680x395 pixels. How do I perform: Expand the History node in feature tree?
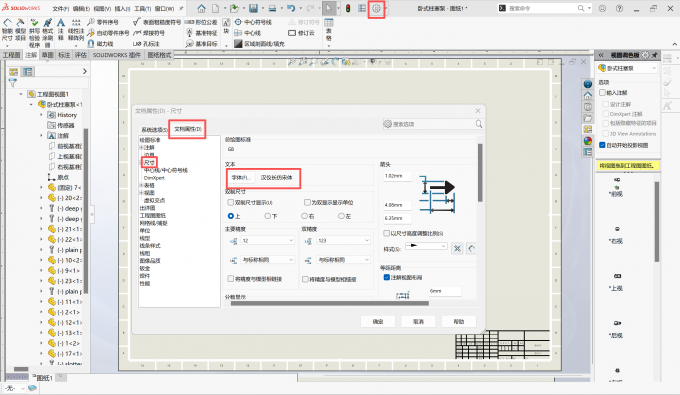click(42, 115)
